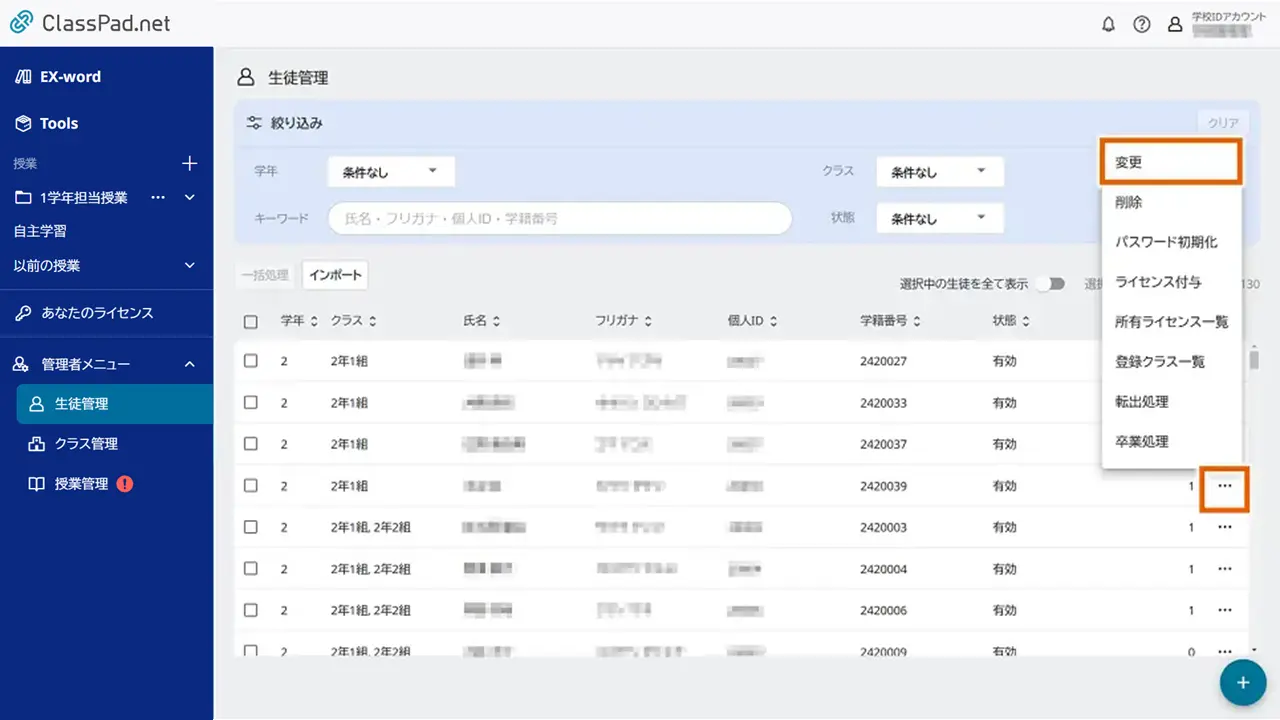Click the keyword search input field
1280x720 pixels.
(x=558, y=218)
